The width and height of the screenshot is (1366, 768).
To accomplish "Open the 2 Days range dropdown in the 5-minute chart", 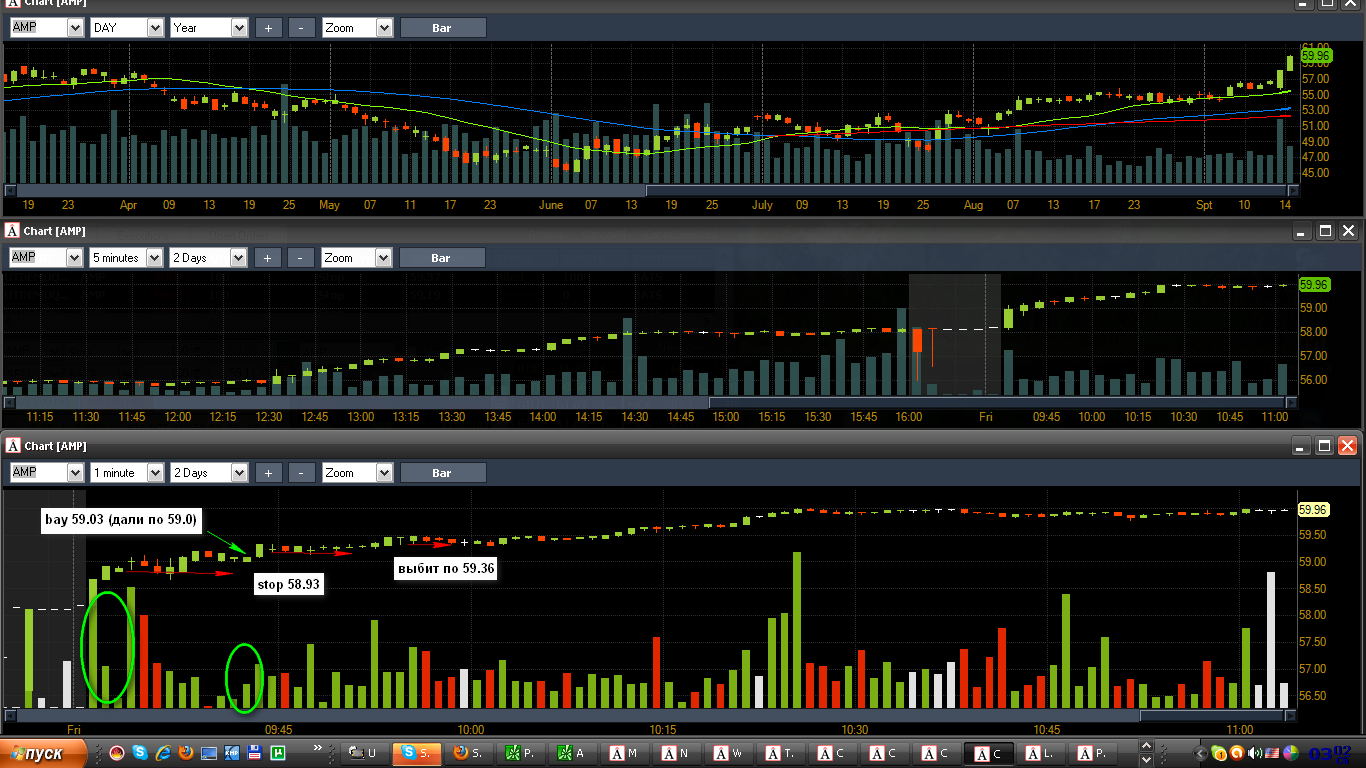I will point(239,258).
